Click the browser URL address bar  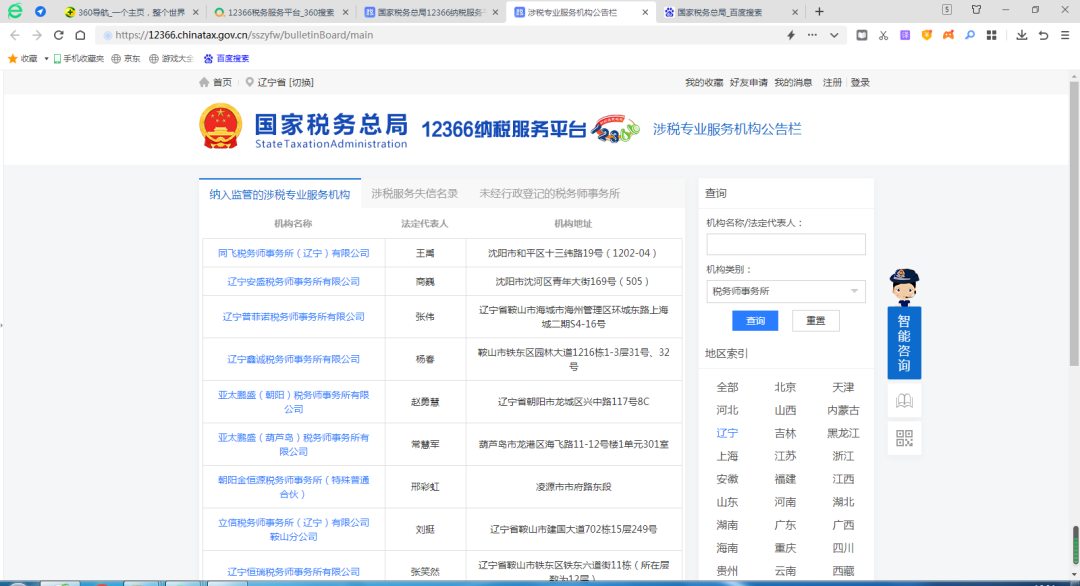pyautogui.click(x=441, y=35)
